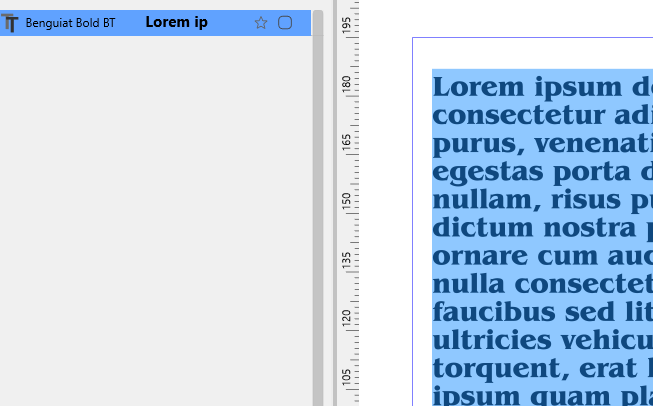The height and width of the screenshot is (406, 653).
Task: Click the text line starting with 'egestas porta'
Action: click(540, 172)
